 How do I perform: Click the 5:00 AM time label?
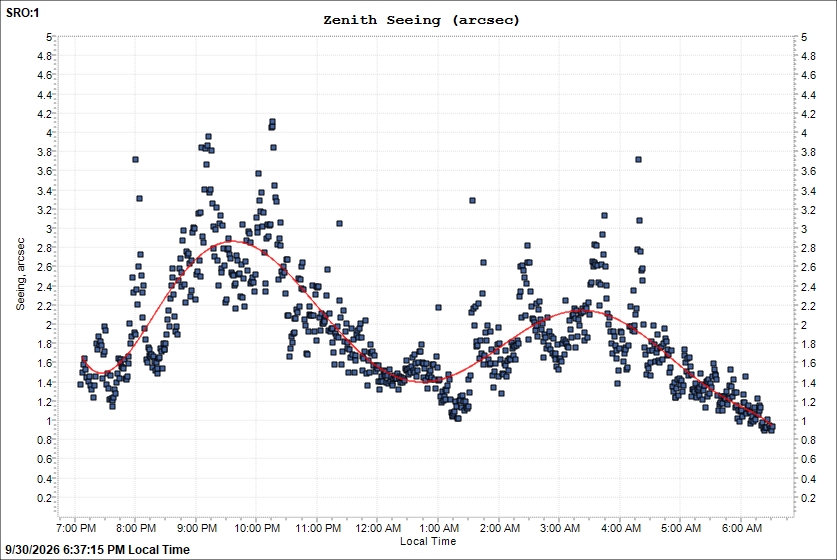tap(681, 528)
